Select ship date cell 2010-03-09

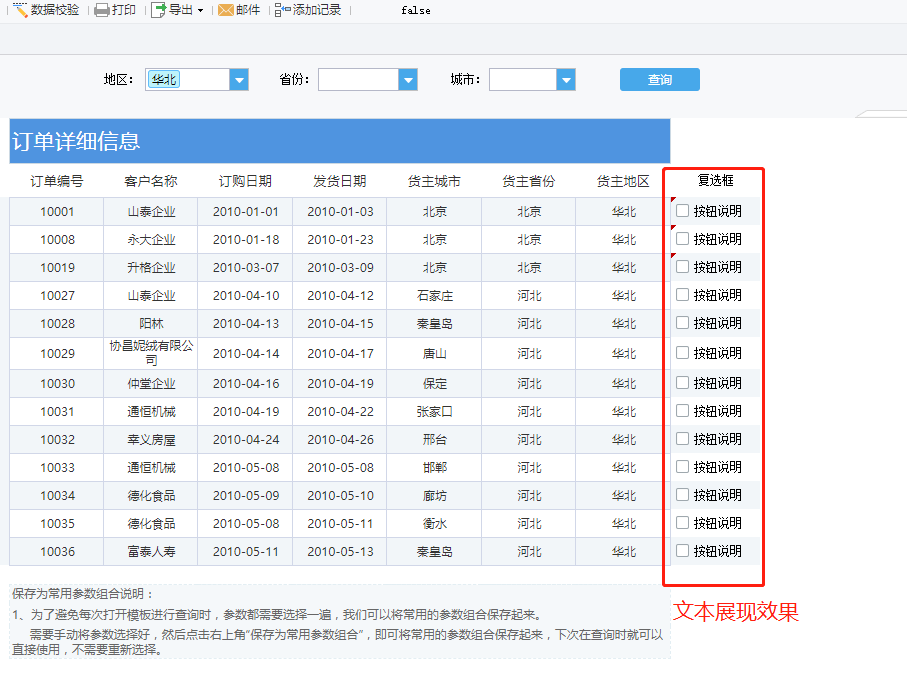coord(340,268)
